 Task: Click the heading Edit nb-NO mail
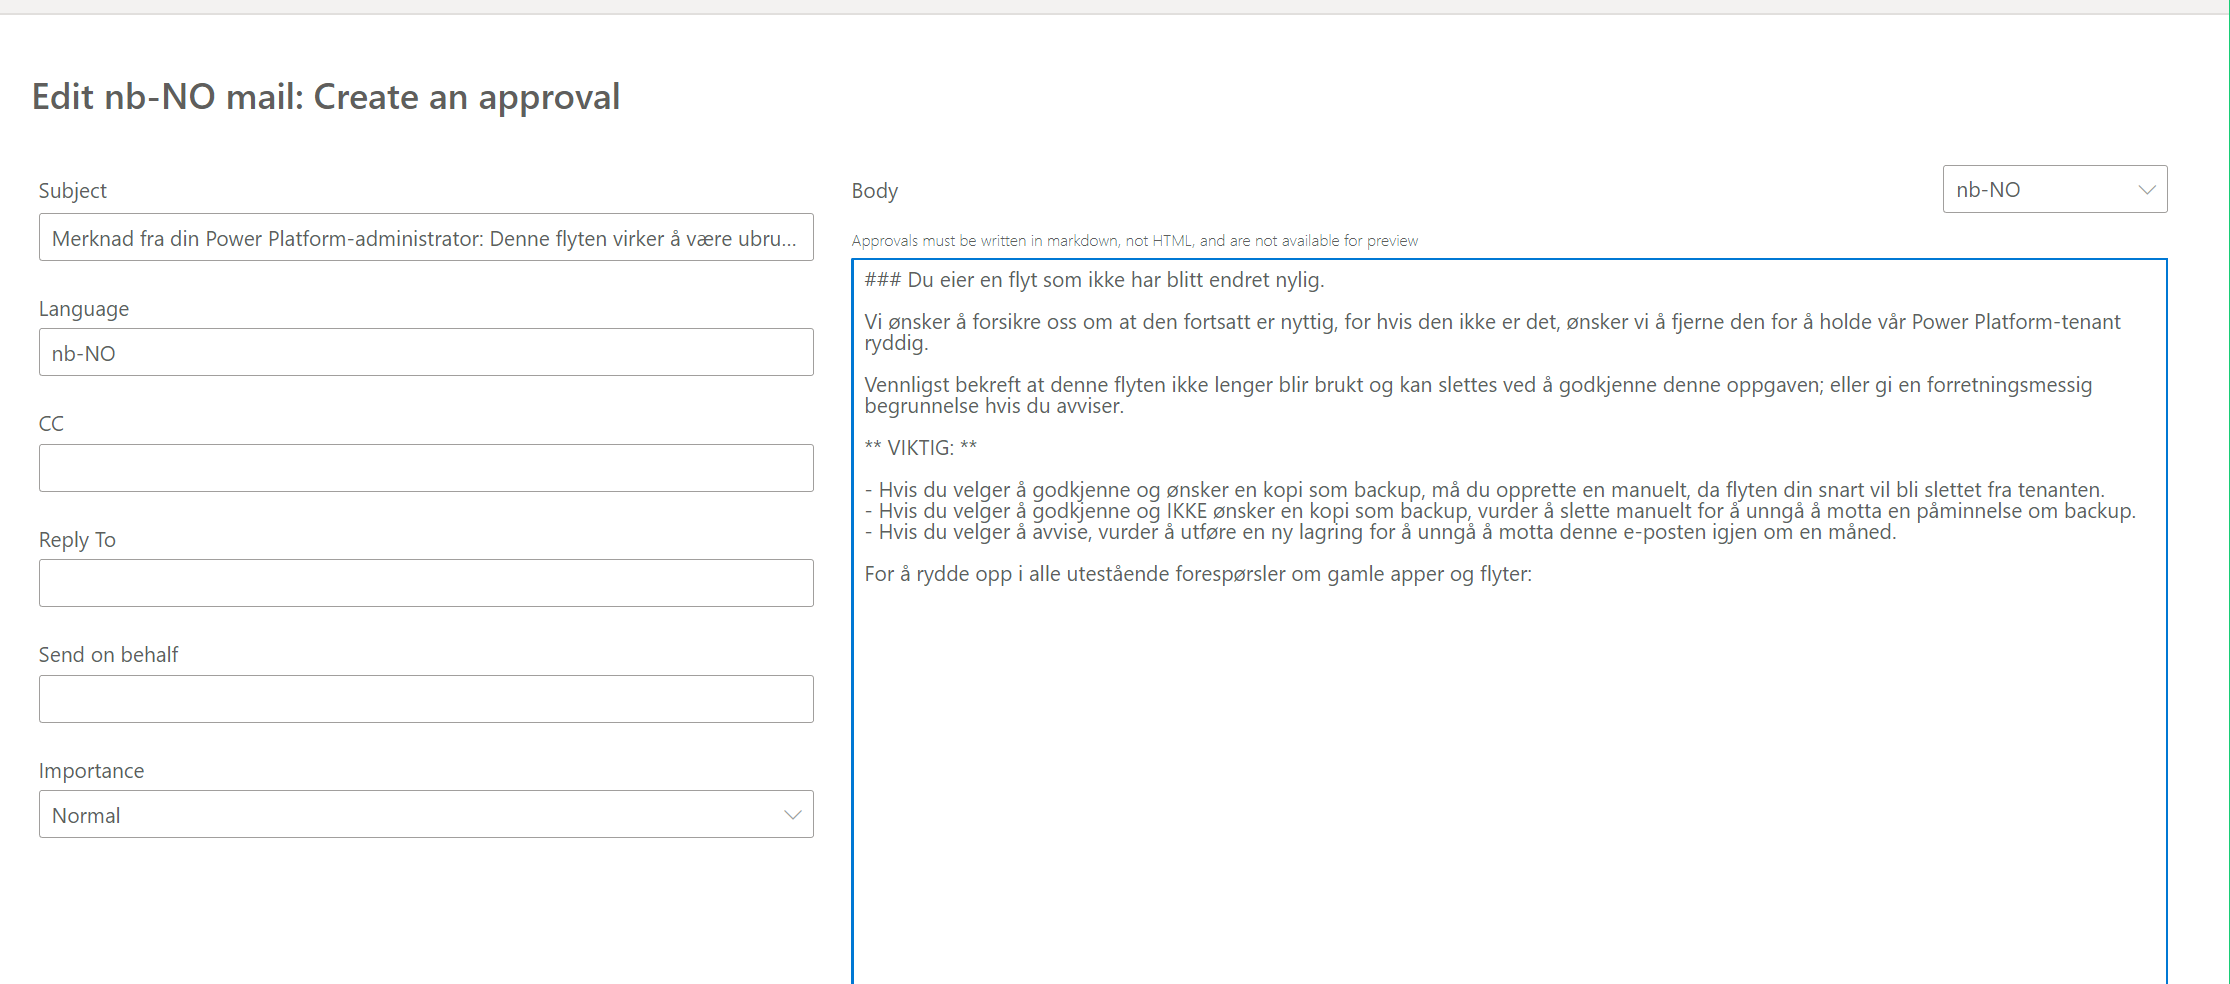327,96
